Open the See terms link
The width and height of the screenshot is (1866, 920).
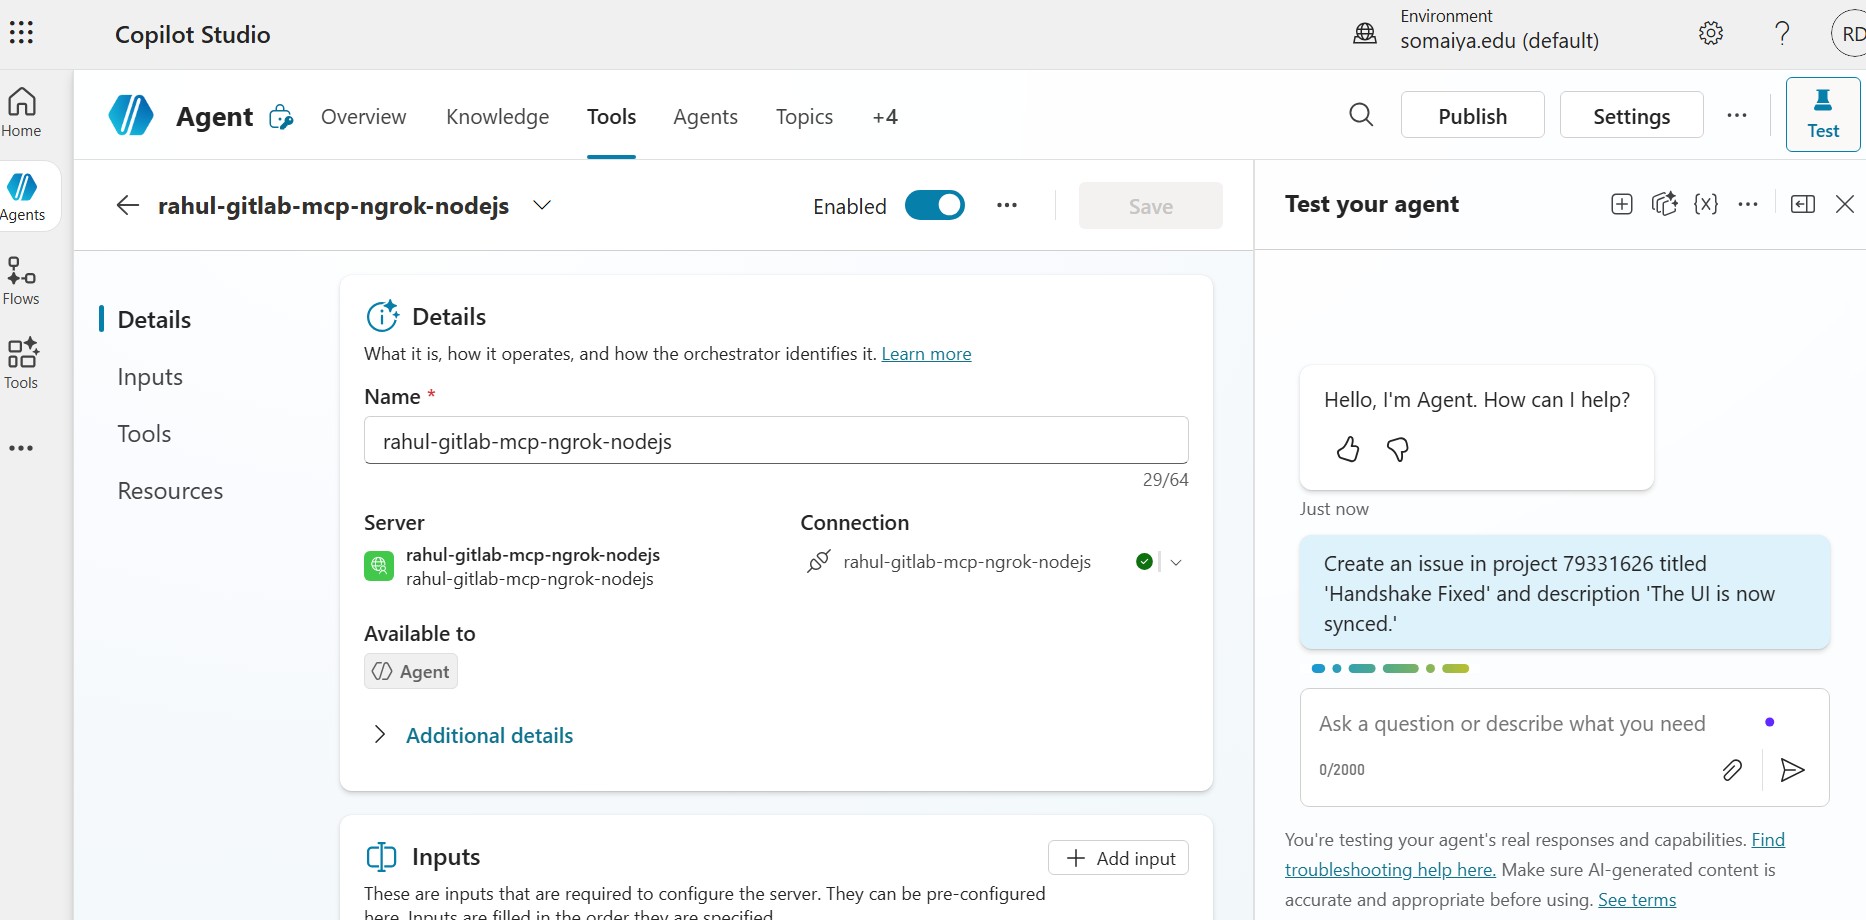coord(1637,900)
